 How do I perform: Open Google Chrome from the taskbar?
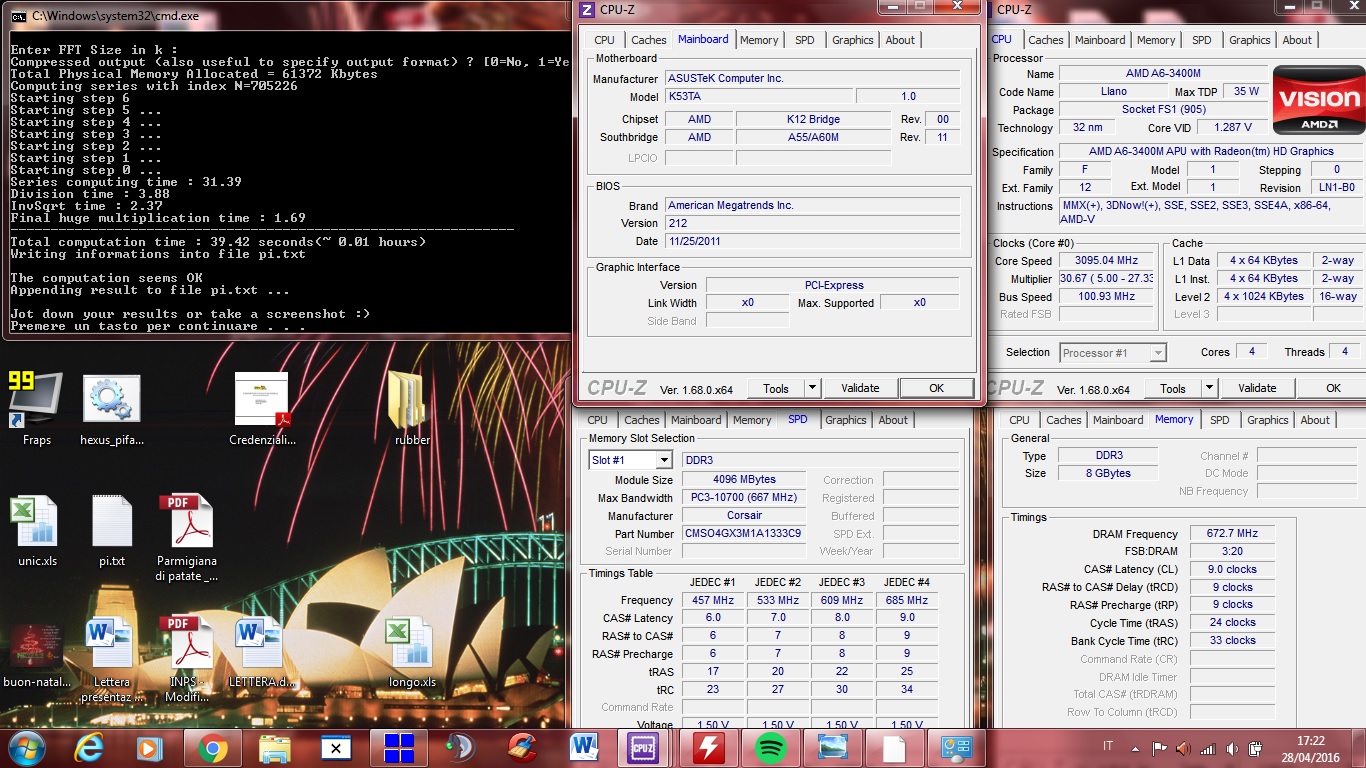click(x=211, y=747)
